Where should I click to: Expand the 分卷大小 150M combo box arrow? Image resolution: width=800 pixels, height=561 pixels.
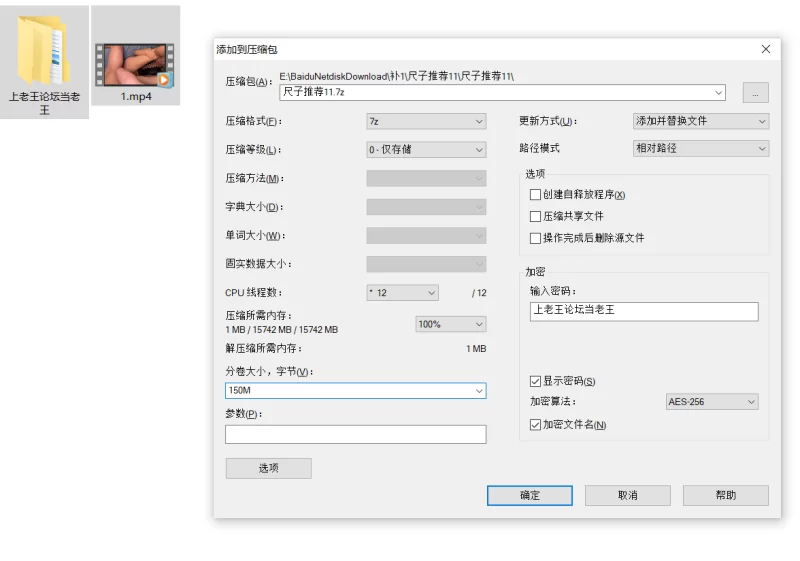tap(479, 391)
